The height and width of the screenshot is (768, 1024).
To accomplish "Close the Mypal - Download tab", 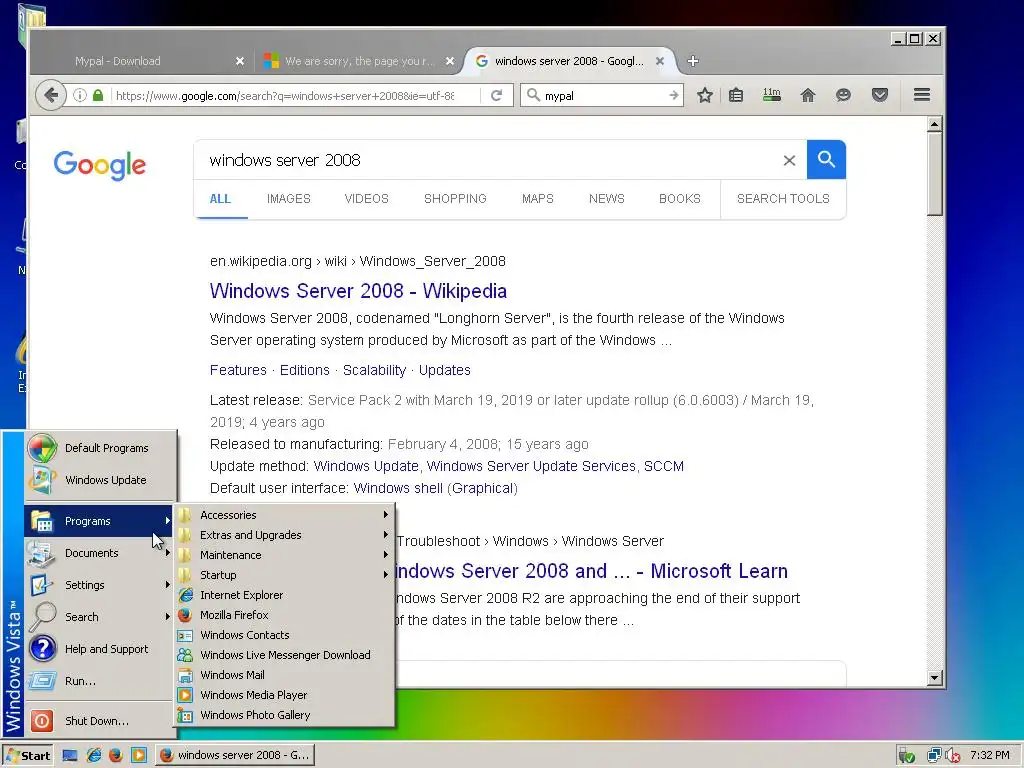I will [x=240, y=61].
